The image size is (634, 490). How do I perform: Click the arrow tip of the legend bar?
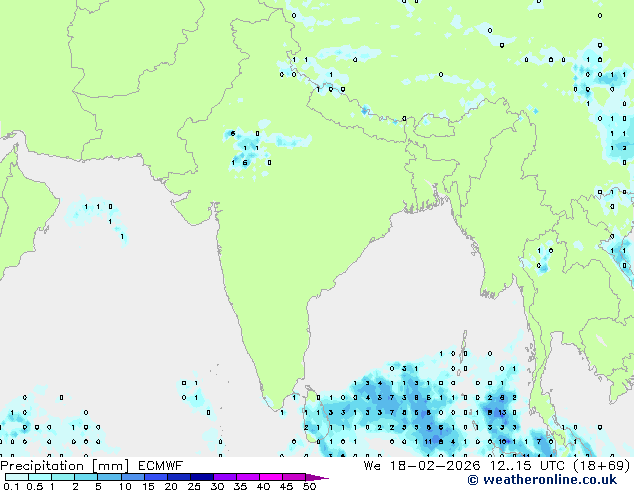(x=319, y=477)
